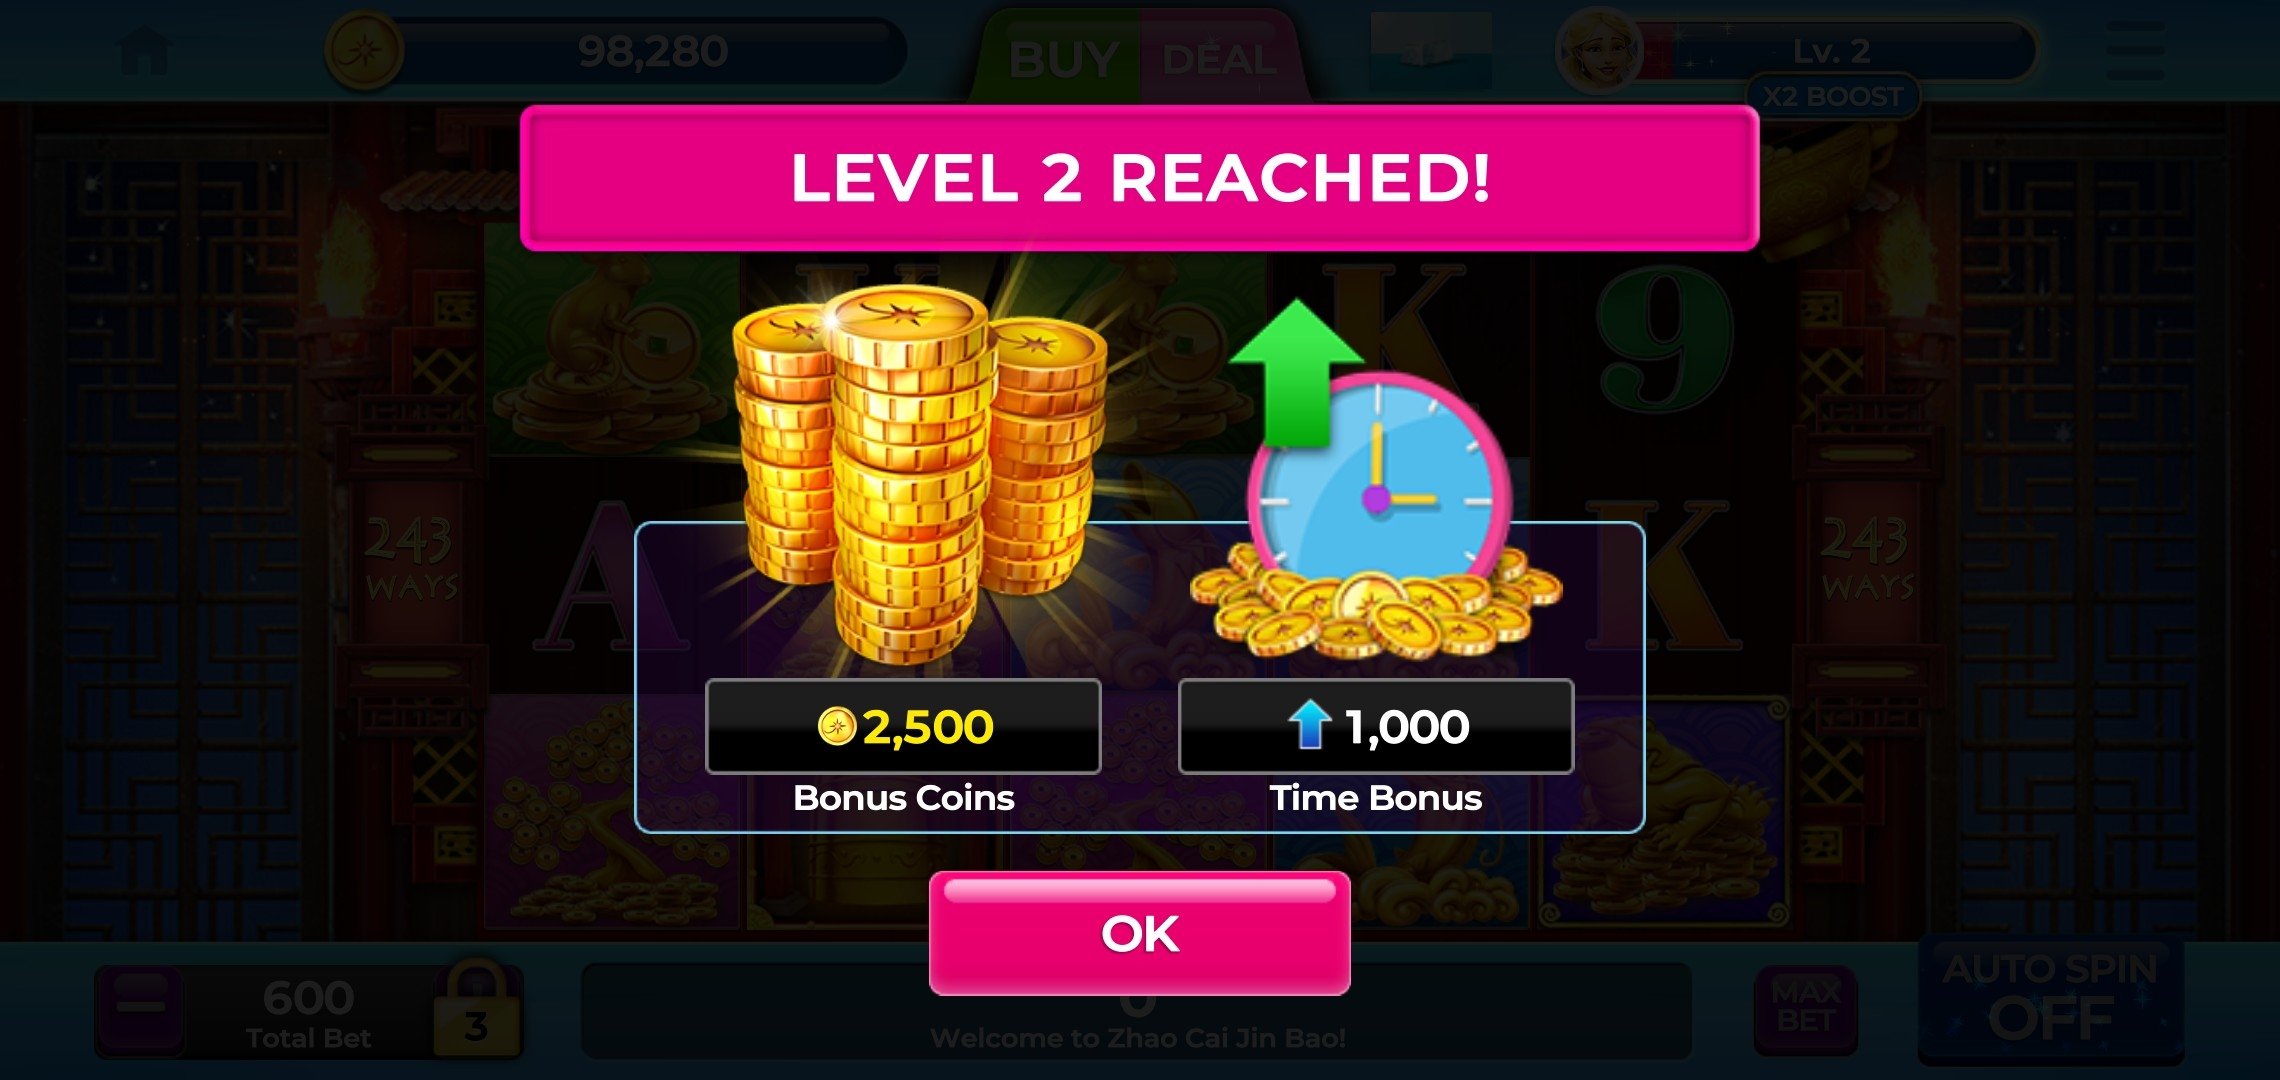Tap the 98,280 coin balance
Image resolution: width=2280 pixels, height=1080 pixels.
(x=652, y=51)
